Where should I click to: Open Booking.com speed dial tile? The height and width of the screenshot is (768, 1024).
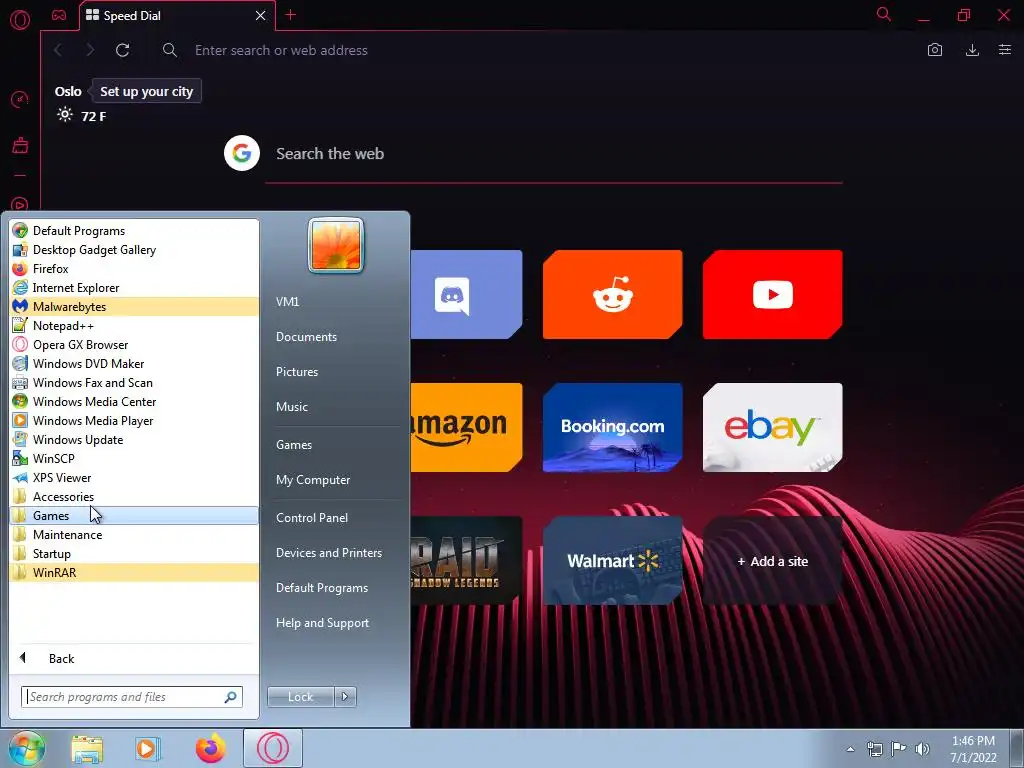[613, 427]
